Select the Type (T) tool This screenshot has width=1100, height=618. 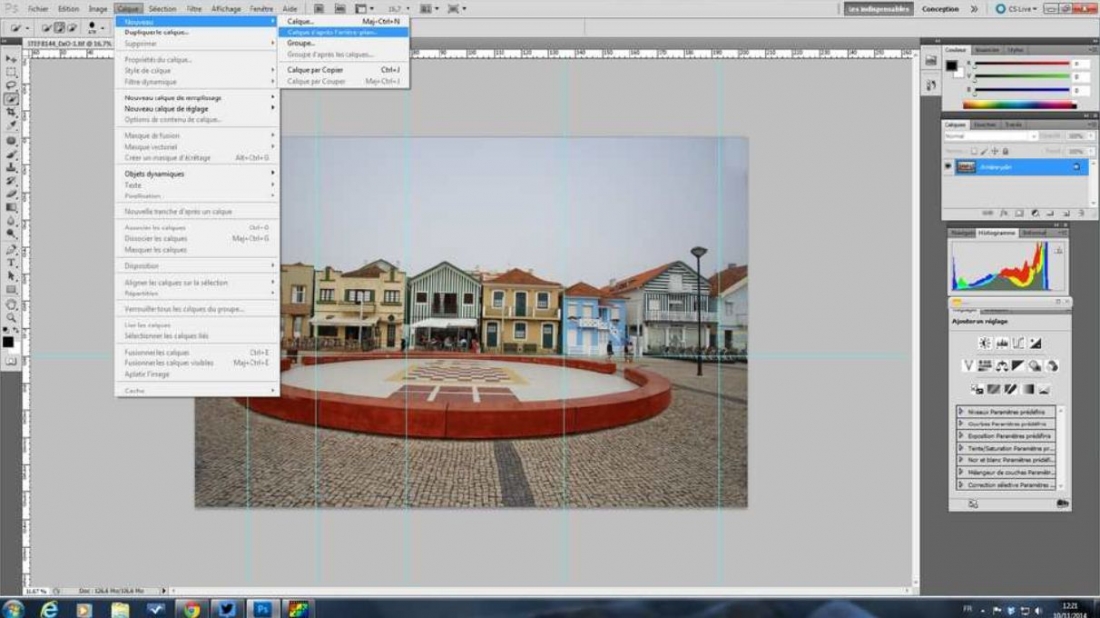click(x=11, y=263)
